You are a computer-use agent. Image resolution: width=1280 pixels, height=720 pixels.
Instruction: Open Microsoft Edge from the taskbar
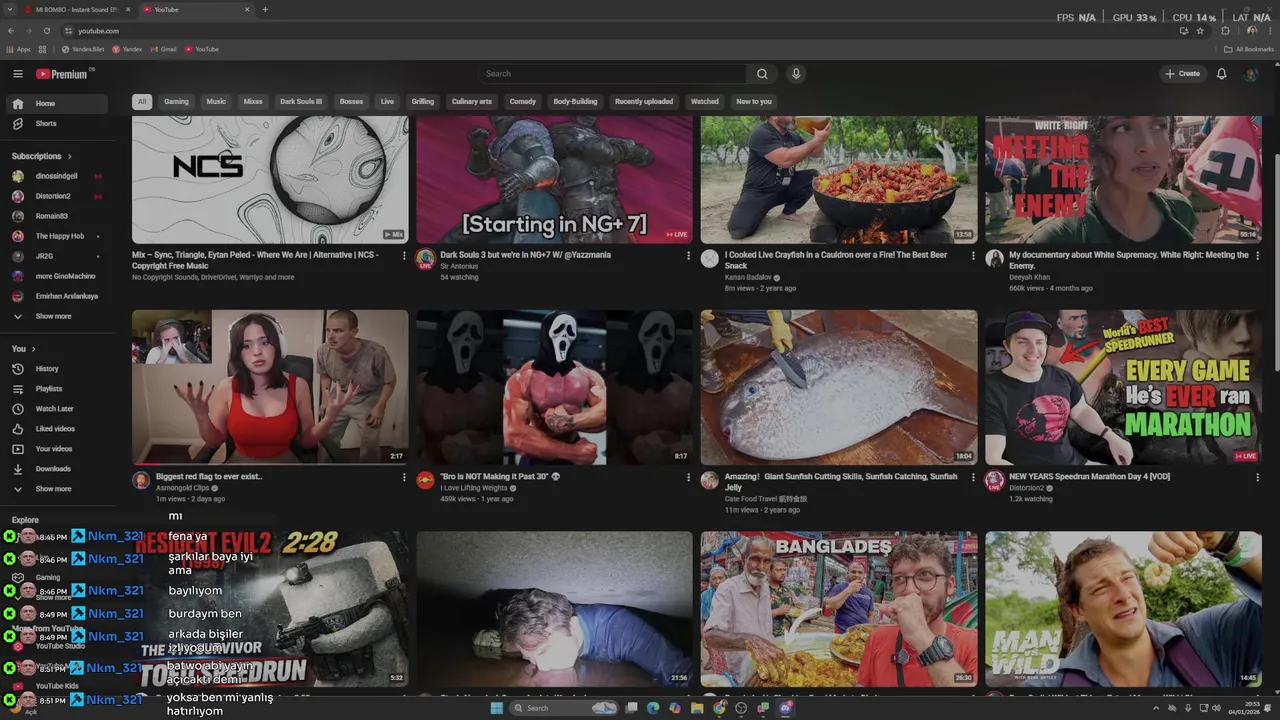(x=653, y=708)
